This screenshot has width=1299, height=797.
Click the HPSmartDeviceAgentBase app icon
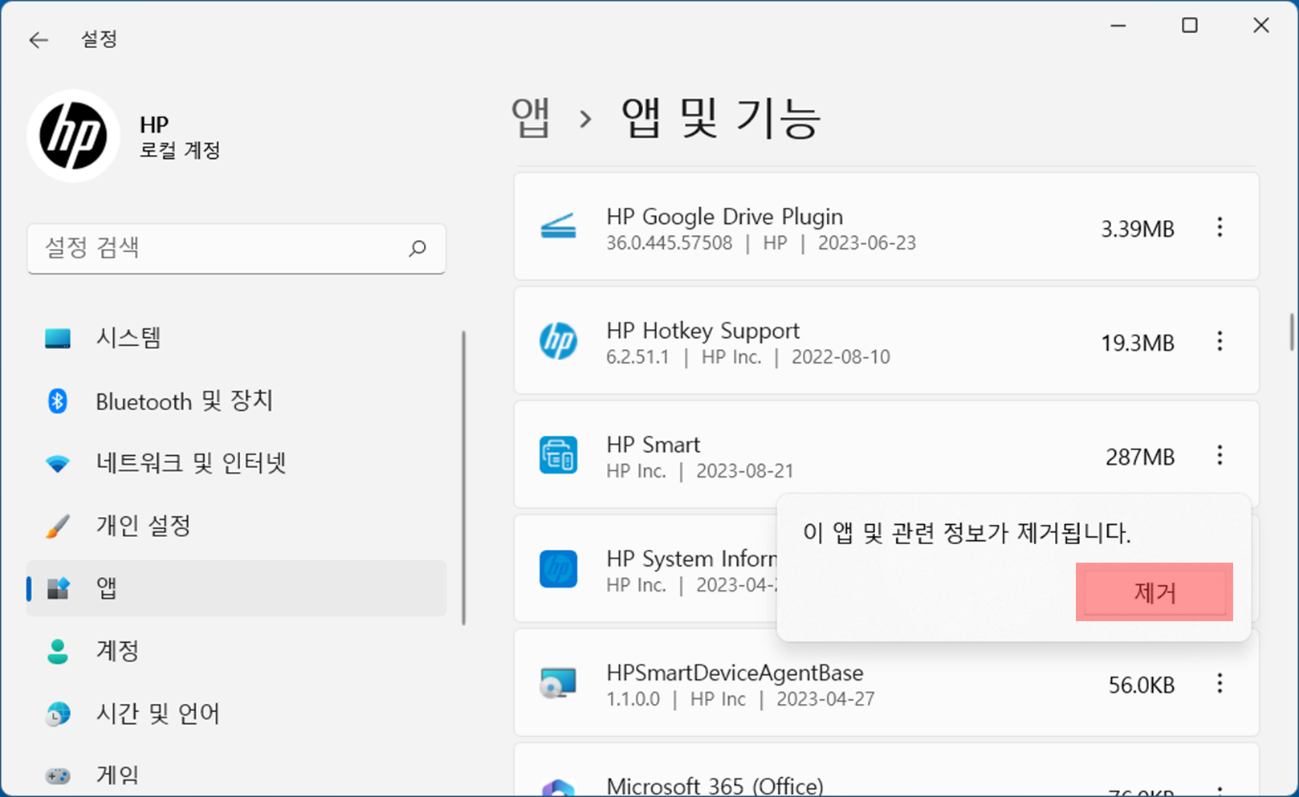(x=558, y=683)
